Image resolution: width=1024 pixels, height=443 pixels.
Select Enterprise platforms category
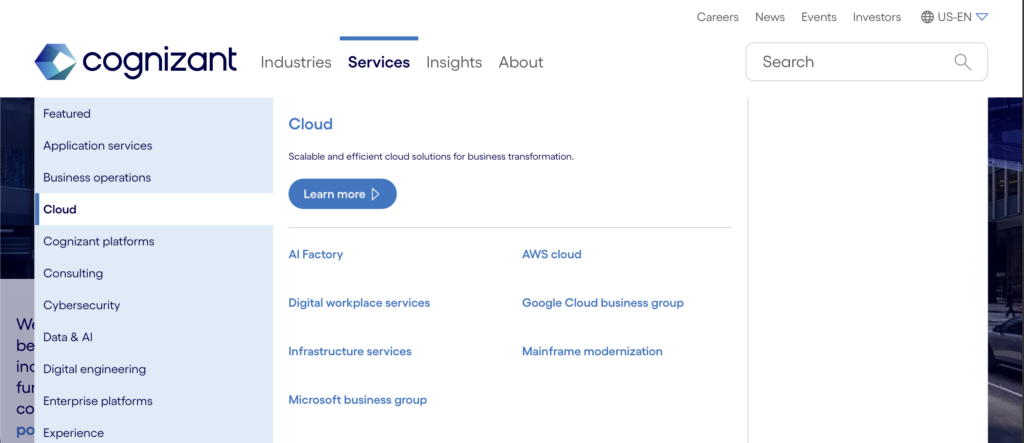click(153, 401)
